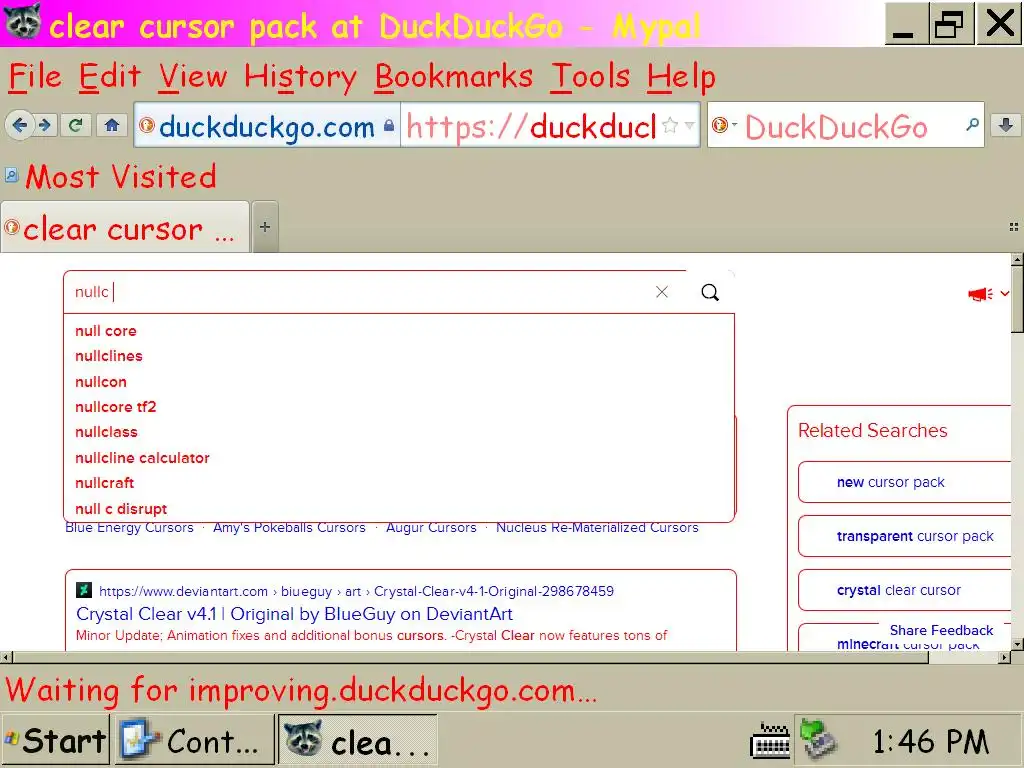This screenshot has height=768, width=1024.
Task: Switch to the 'Cont...' taskbar window
Action: point(195,740)
